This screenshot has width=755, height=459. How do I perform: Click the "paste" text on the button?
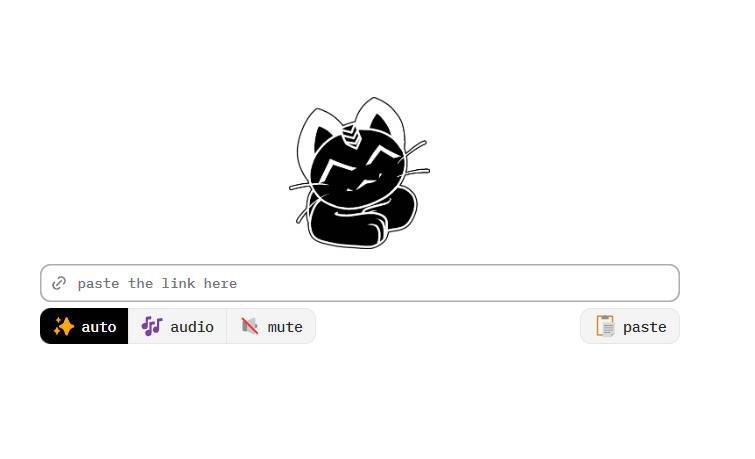(x=645, y=328)
